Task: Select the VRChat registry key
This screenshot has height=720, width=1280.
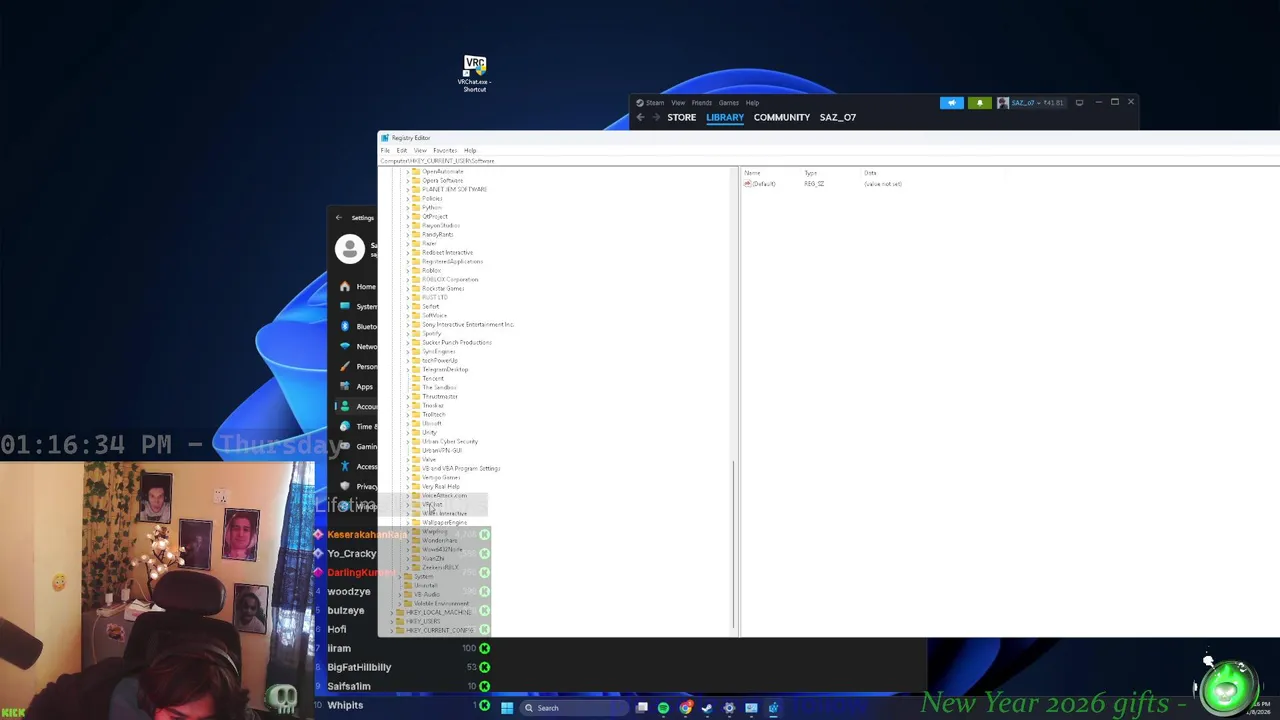Action: 432,505
